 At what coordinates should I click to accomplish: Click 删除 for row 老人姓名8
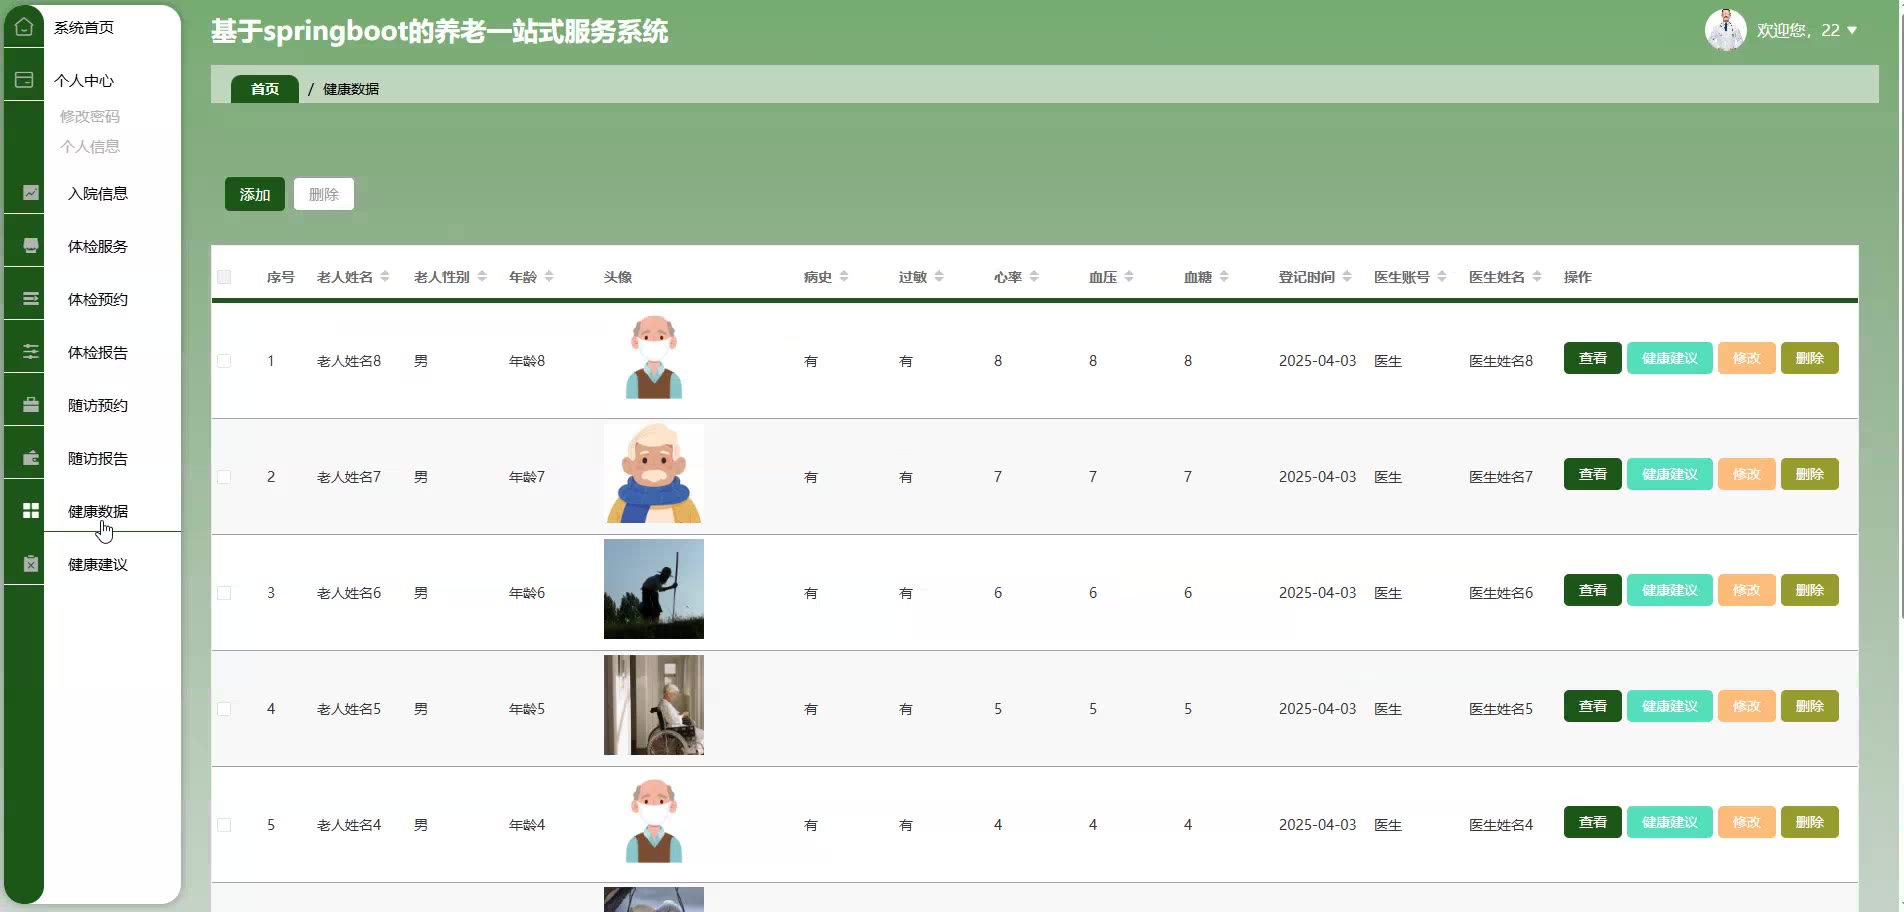pyautogui.click(x=1810, y=358)
